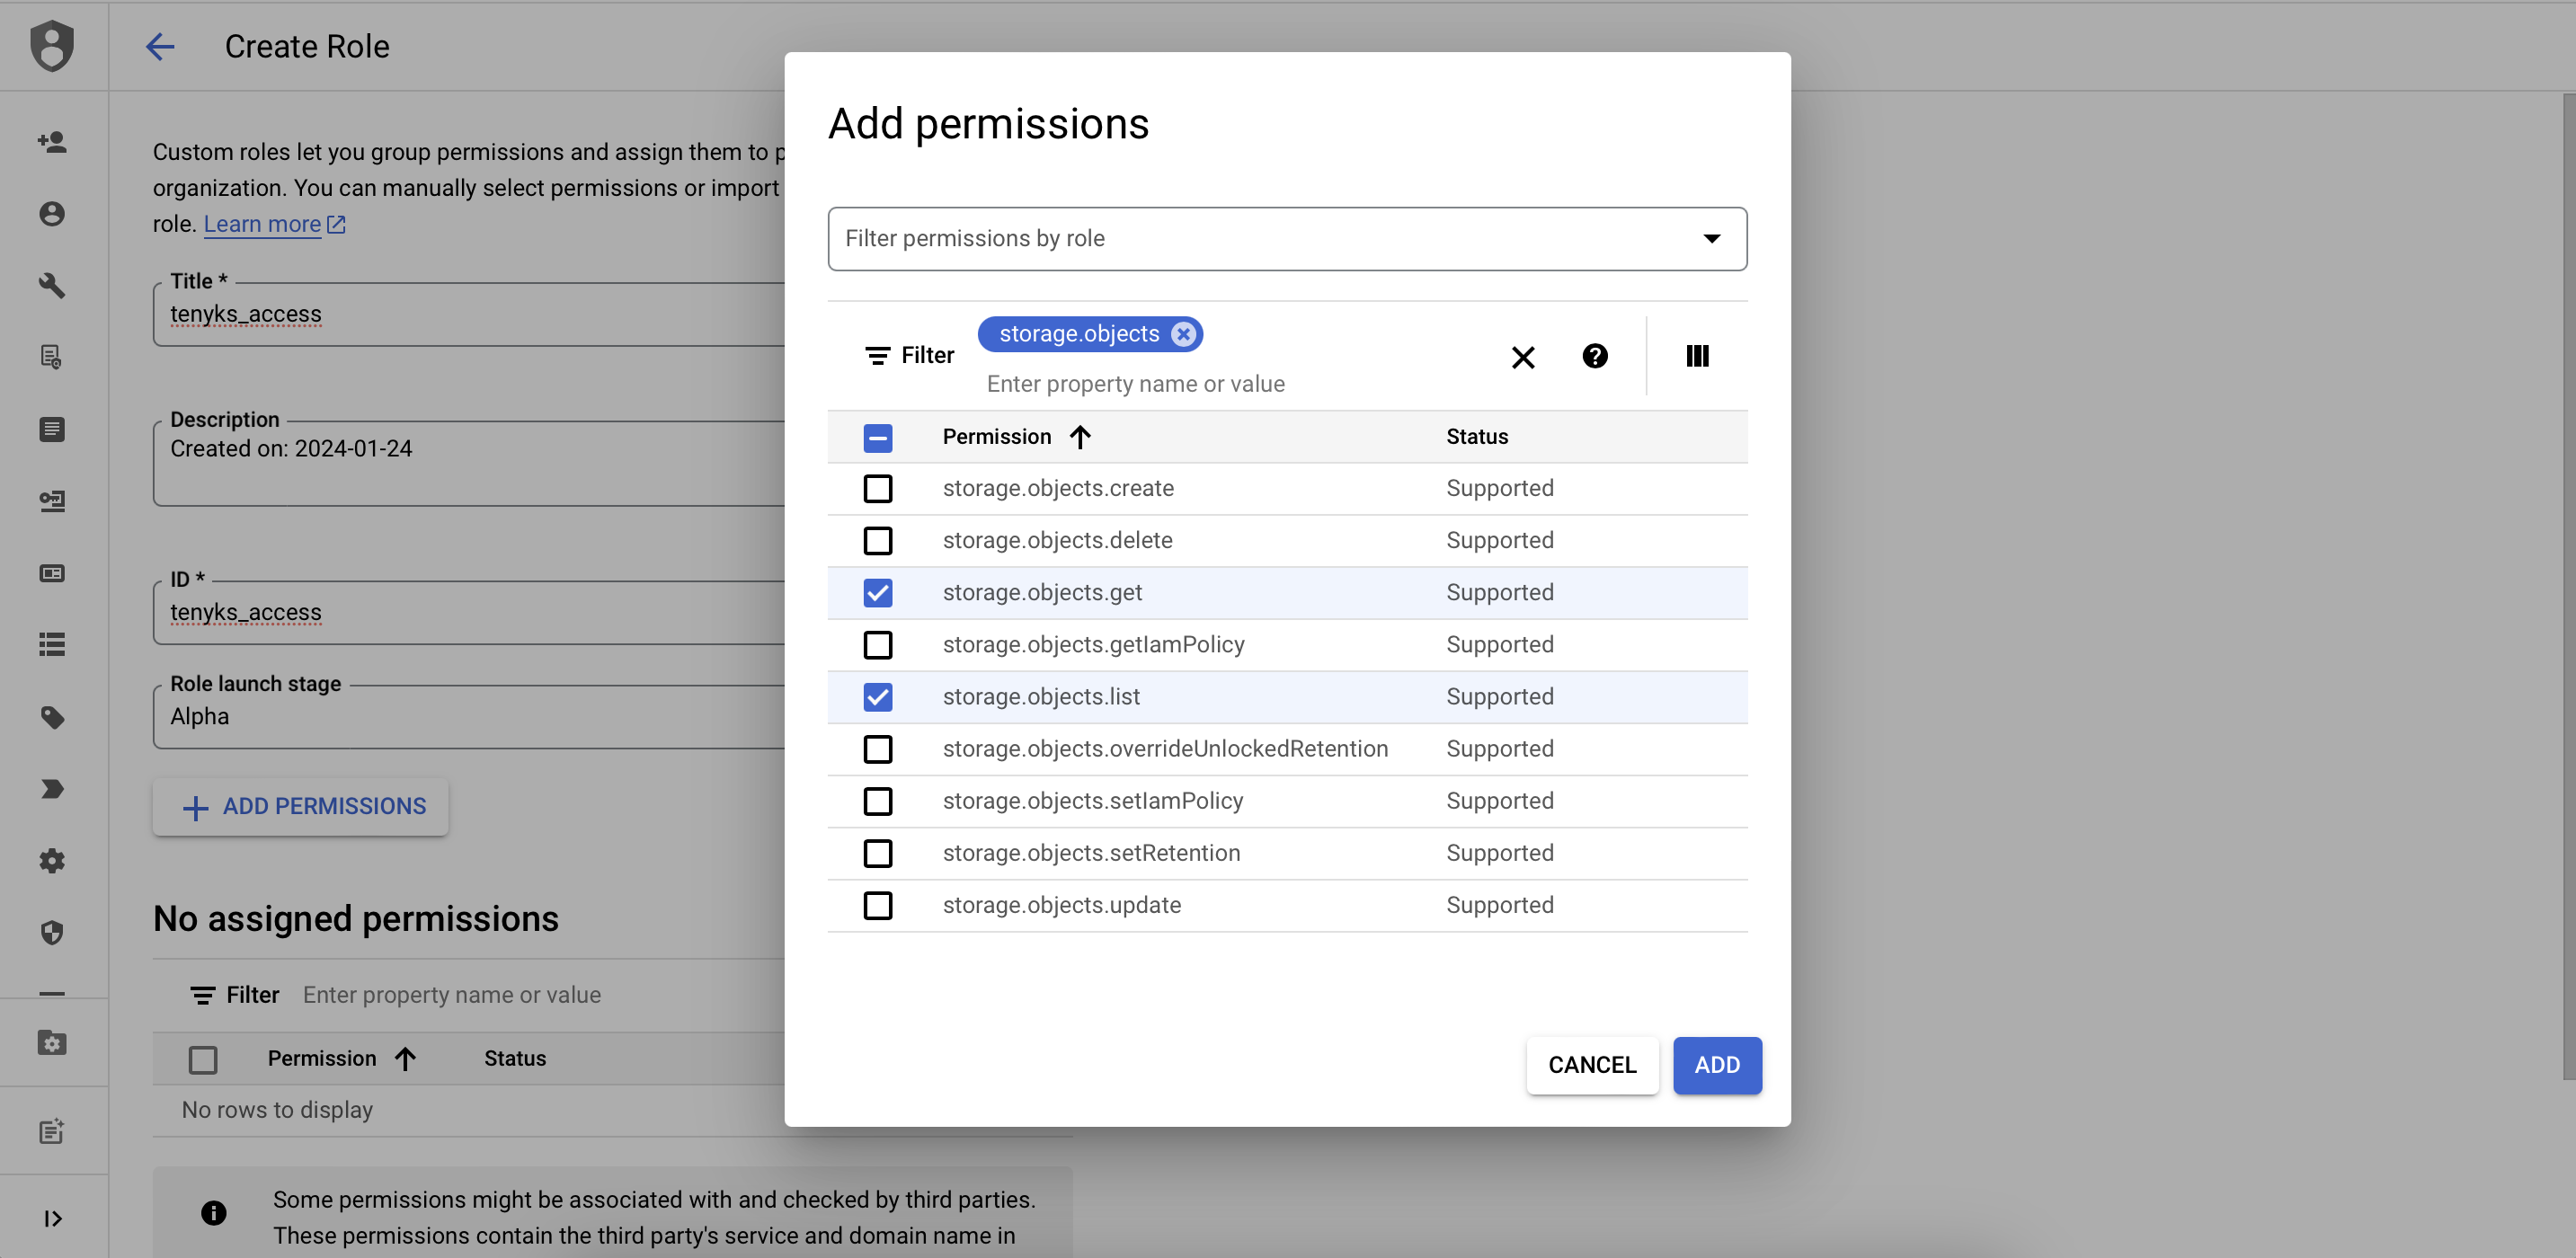This screenshot has height=1258, width=2576.
Task: Click the CANCEL button to dismiss dialog
Action: coord(1592,1064)
